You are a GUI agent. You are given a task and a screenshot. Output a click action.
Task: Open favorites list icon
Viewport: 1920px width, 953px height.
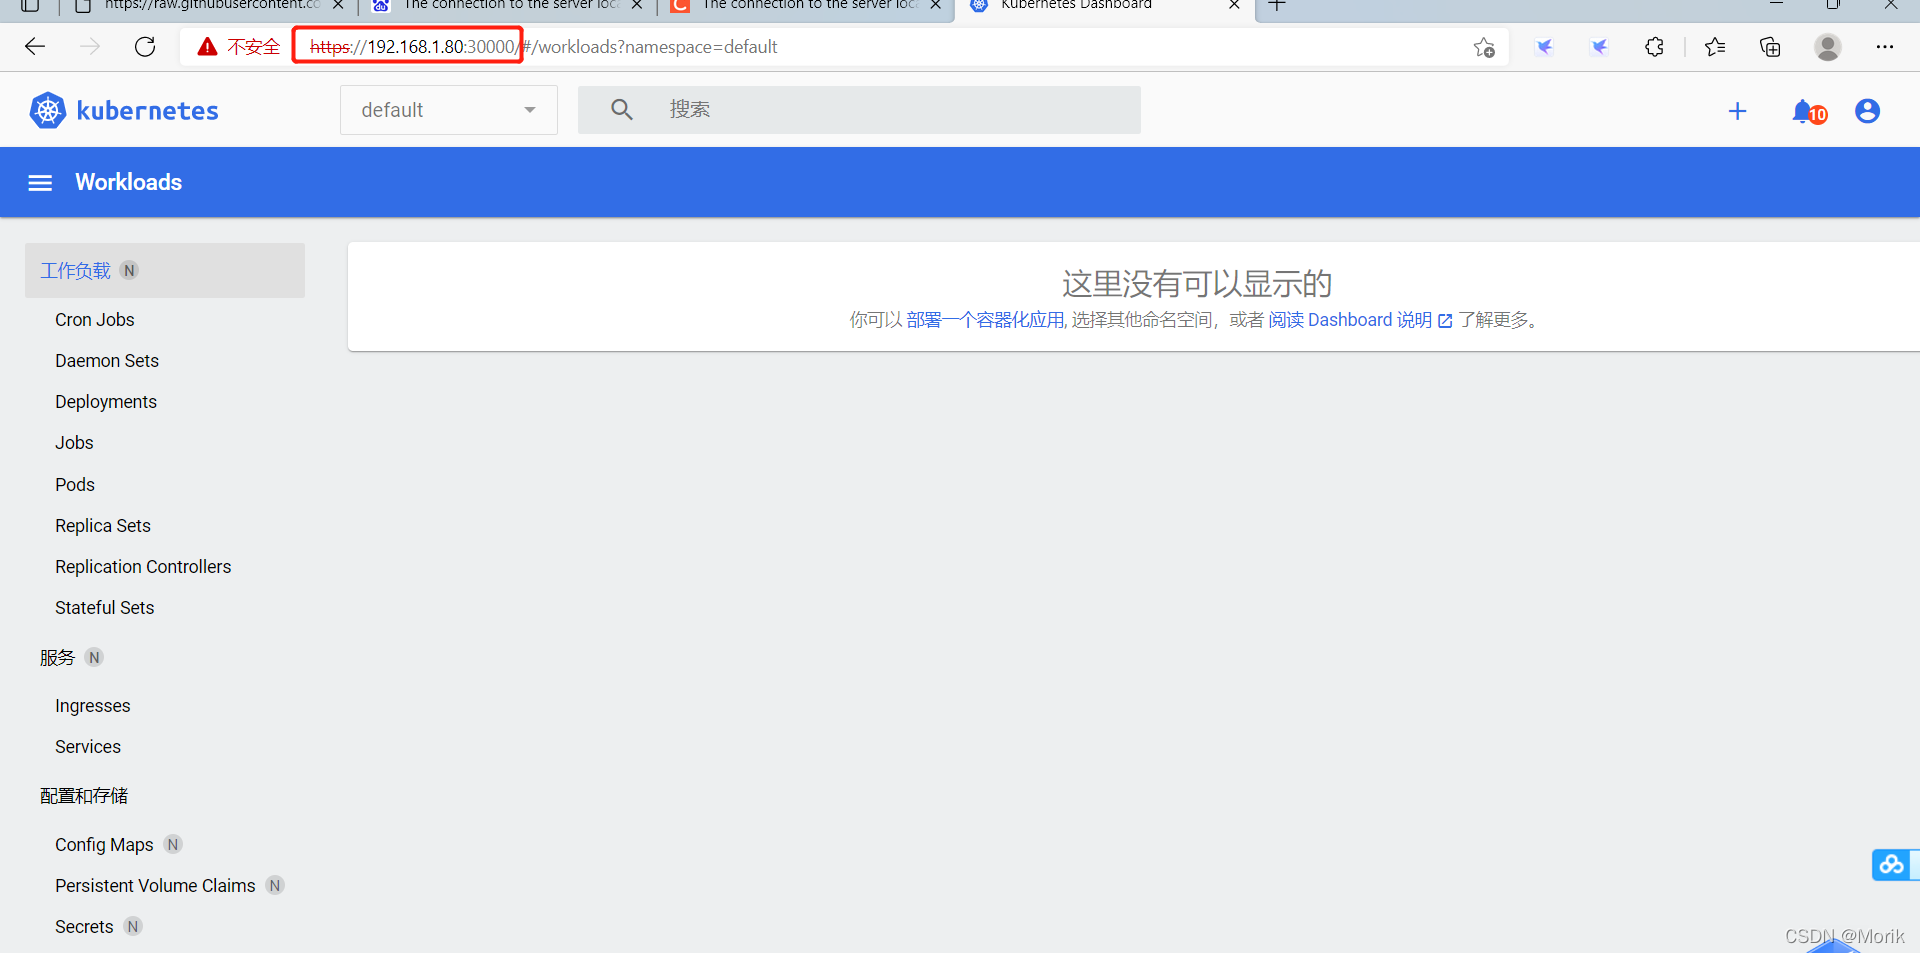(x=1715, y=47)
